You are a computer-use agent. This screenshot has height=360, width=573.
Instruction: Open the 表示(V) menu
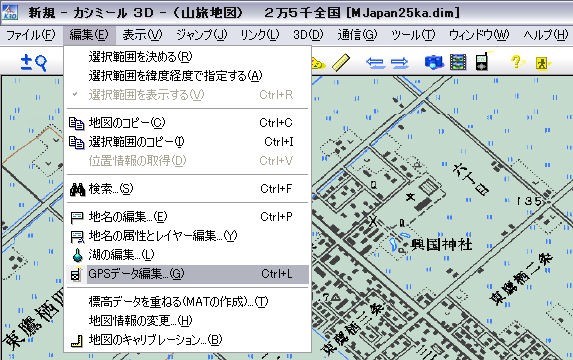coord(142,35)
